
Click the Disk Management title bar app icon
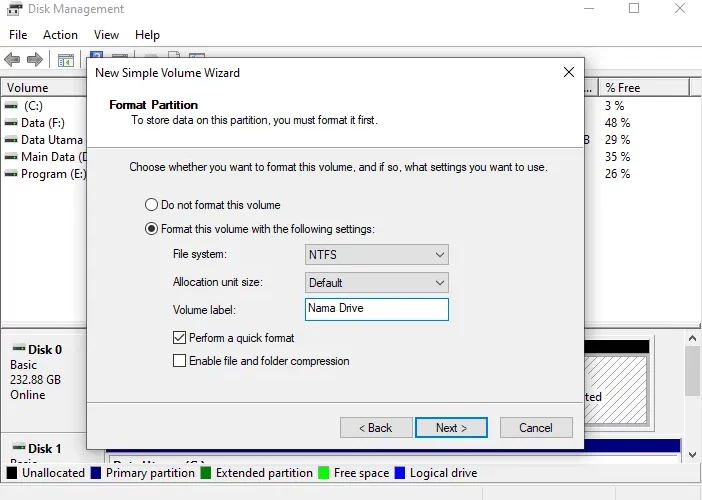point(15,9)
